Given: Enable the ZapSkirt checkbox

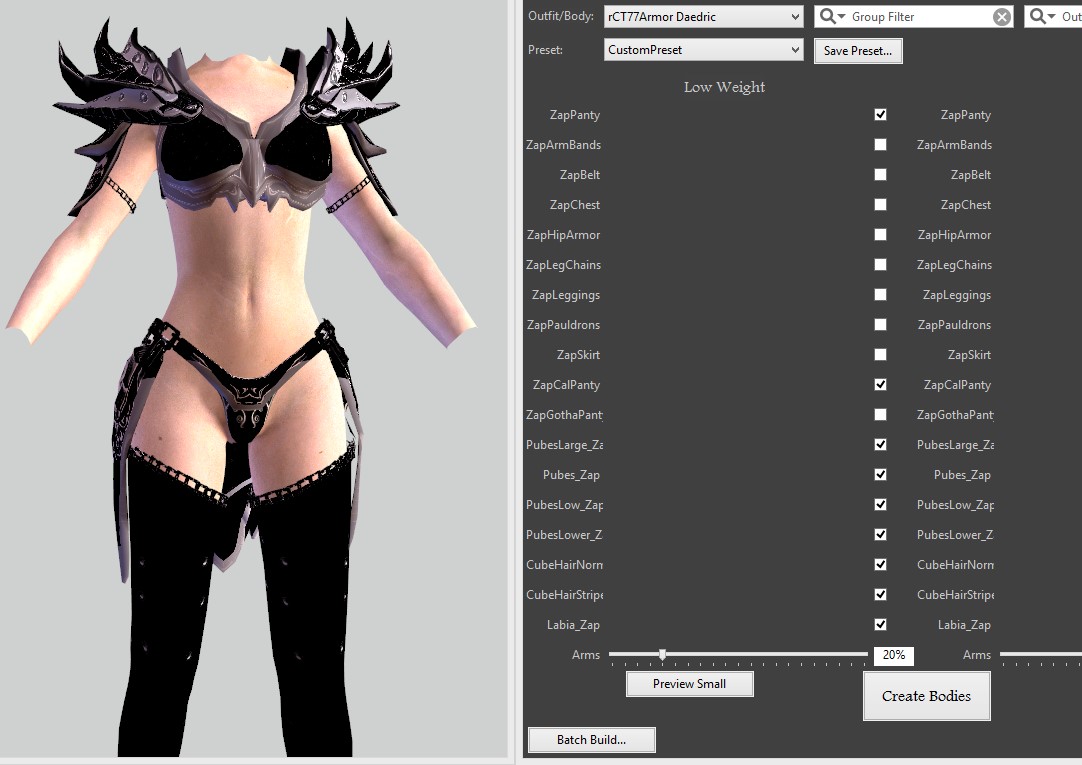Looking at the screenshot, I should pos(881,355).
